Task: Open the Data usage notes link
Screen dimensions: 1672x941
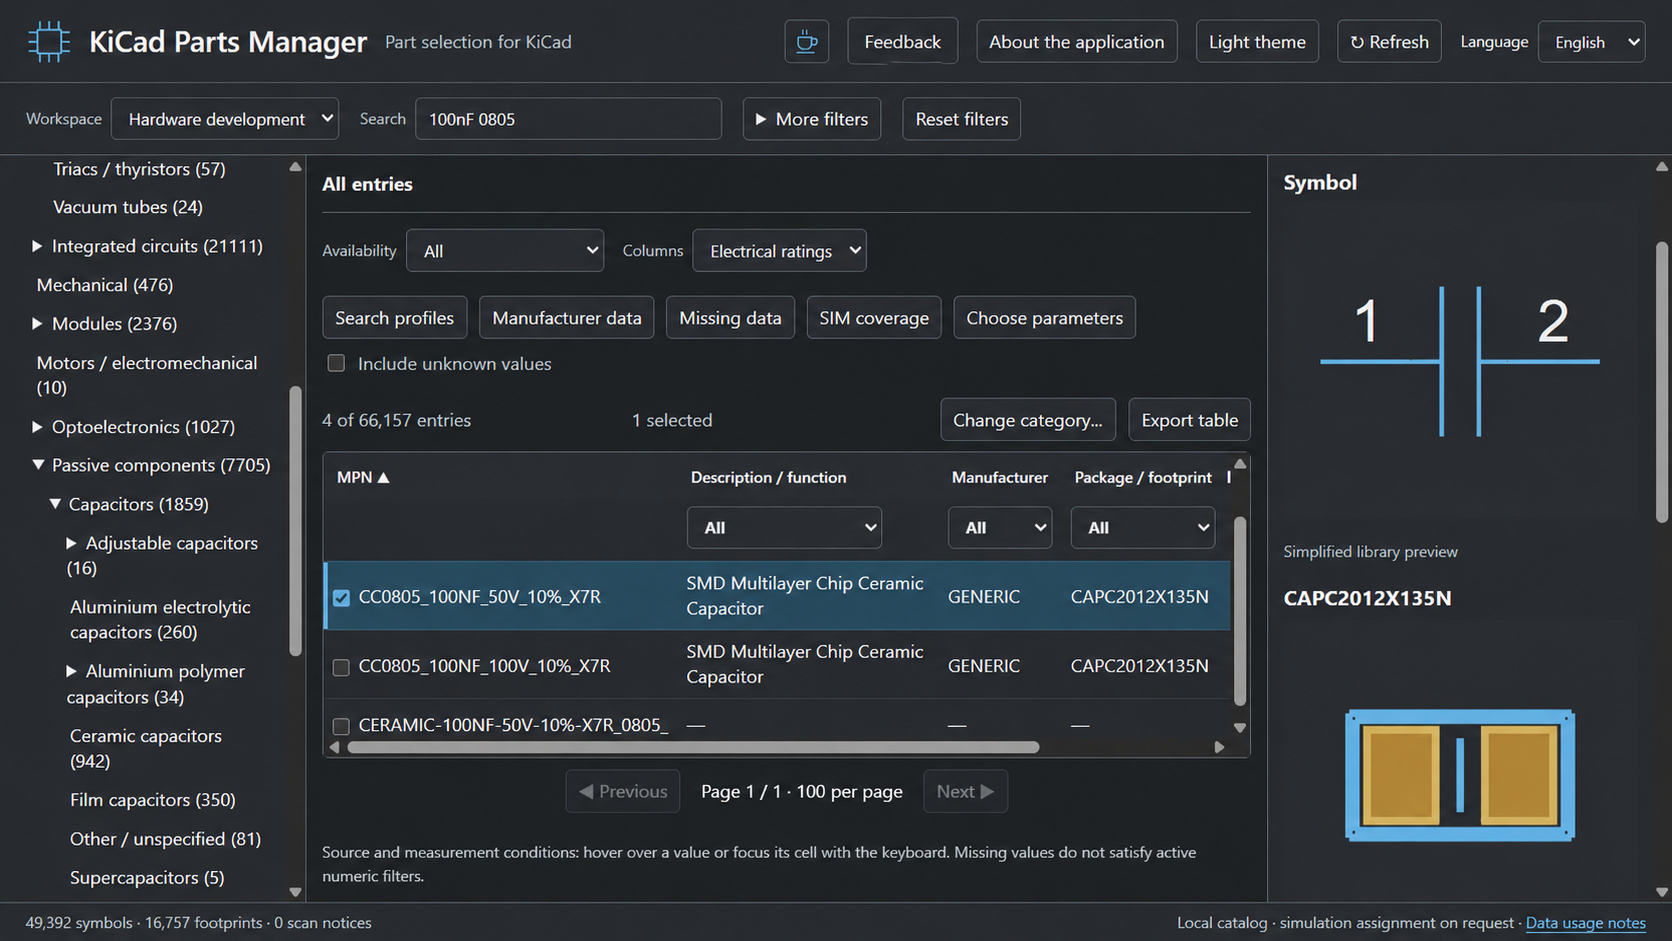Action: 1585,923
